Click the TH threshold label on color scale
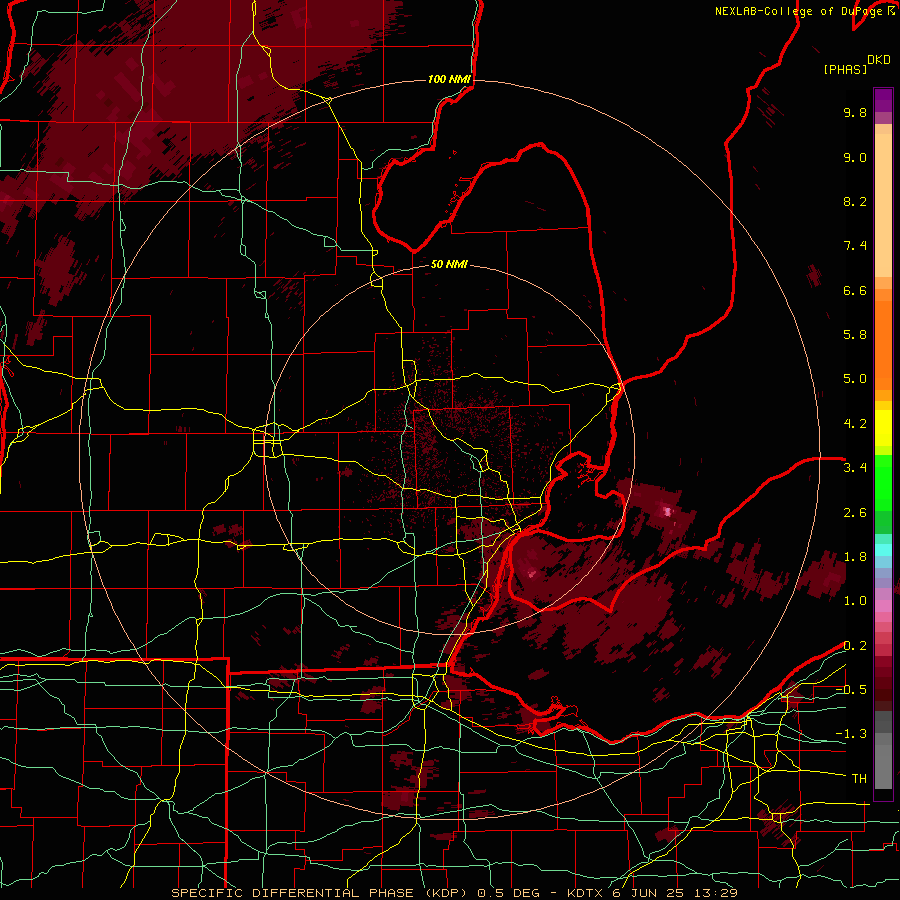This screenshot has height=900, width=900. [x=859, y=779]
